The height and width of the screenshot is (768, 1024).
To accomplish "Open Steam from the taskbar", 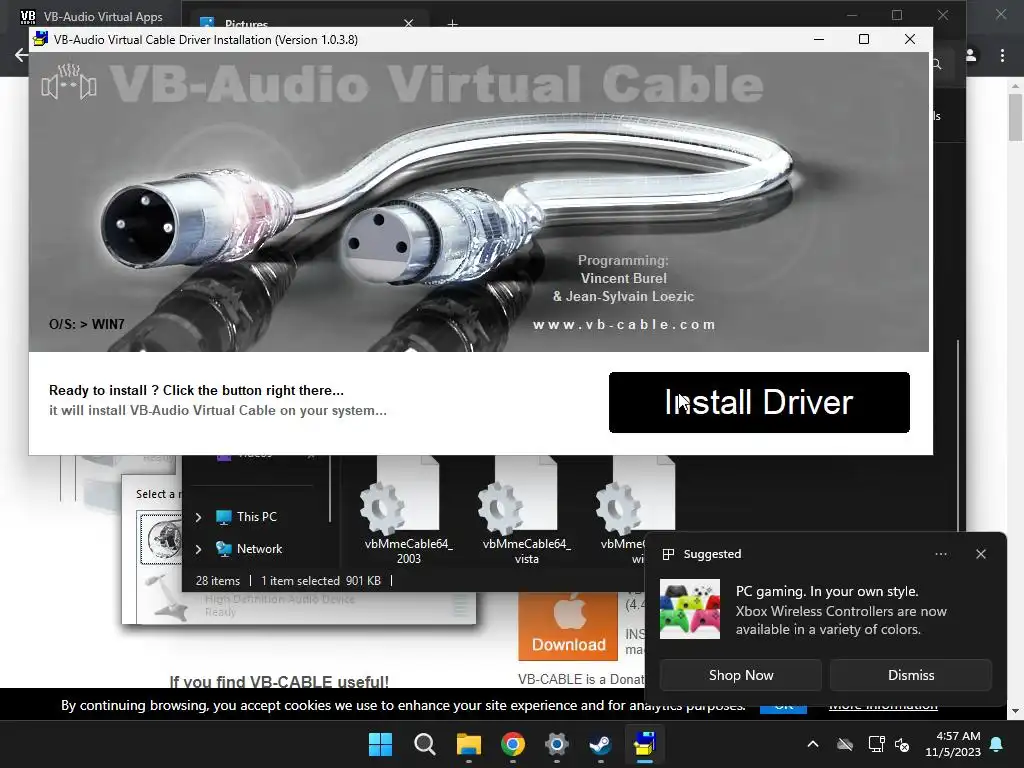I will 600,744.
